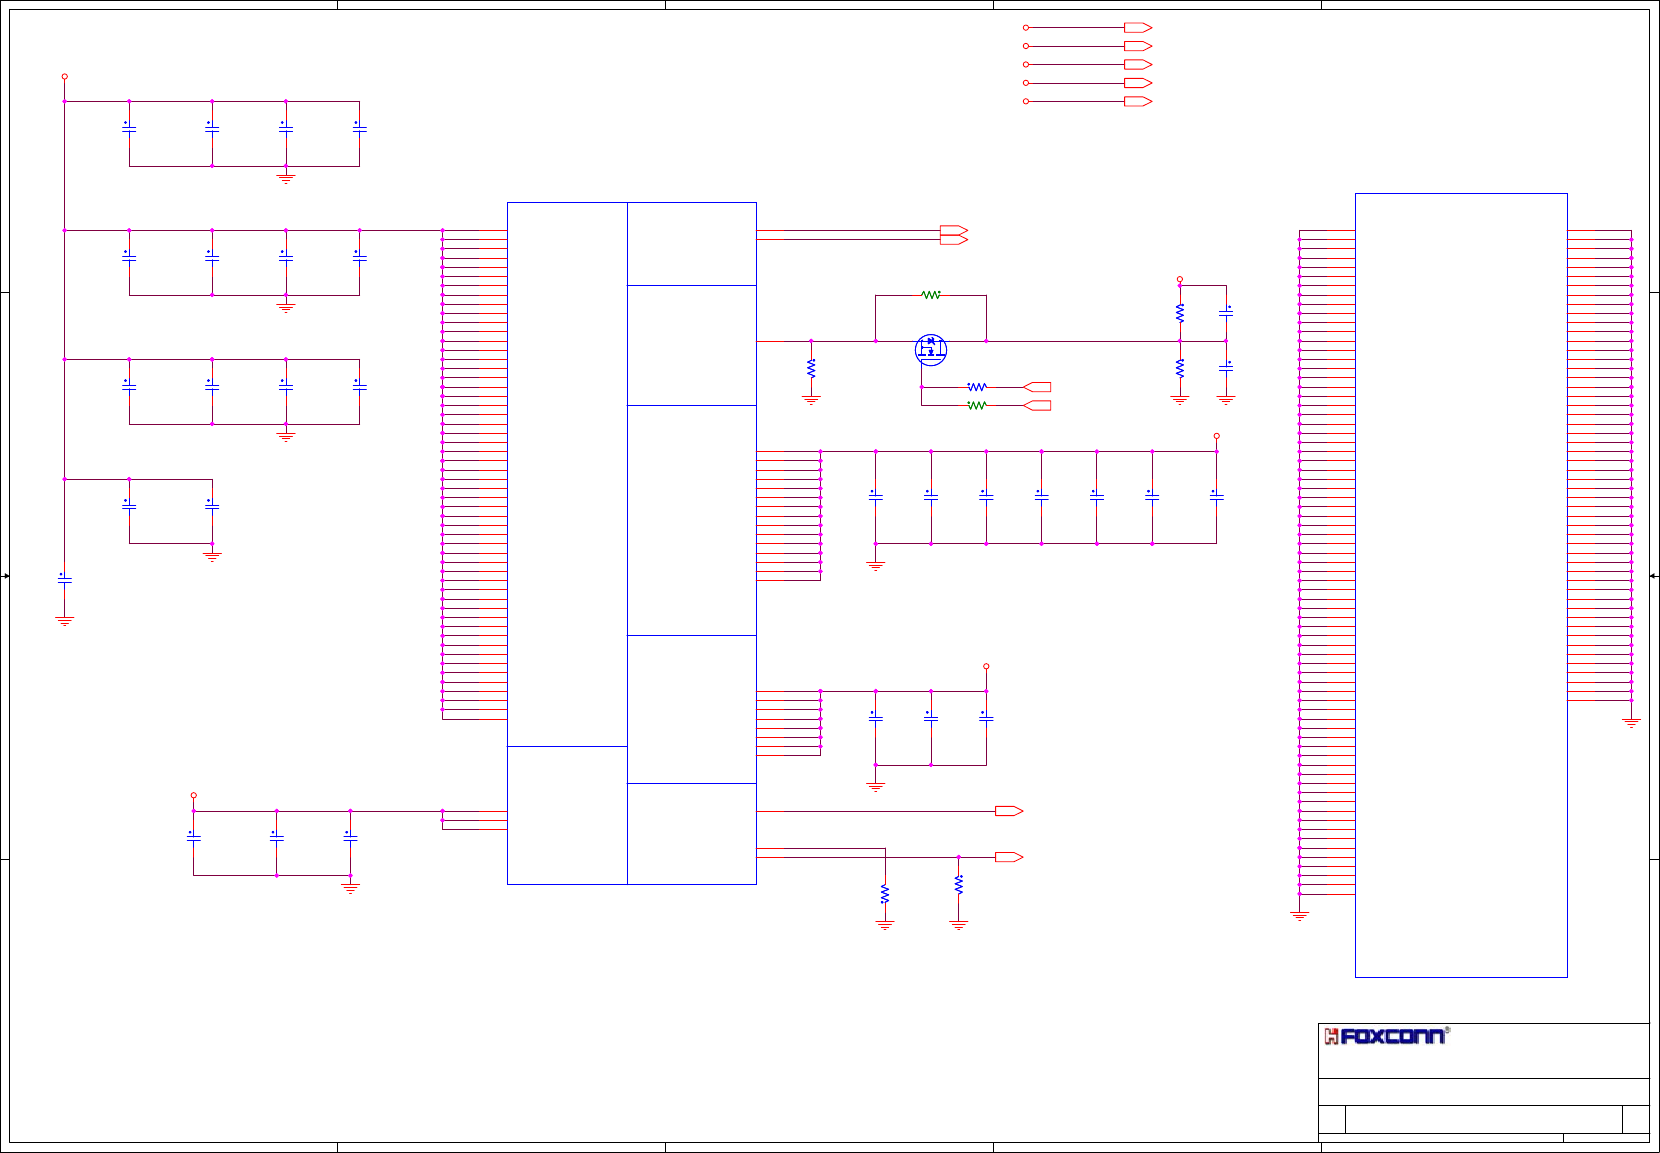The width and height of the screenshot is (1660, 1153).
Task: Select the lone capacitor at bottom of left power rail
Action: click(x=65, y=578)
